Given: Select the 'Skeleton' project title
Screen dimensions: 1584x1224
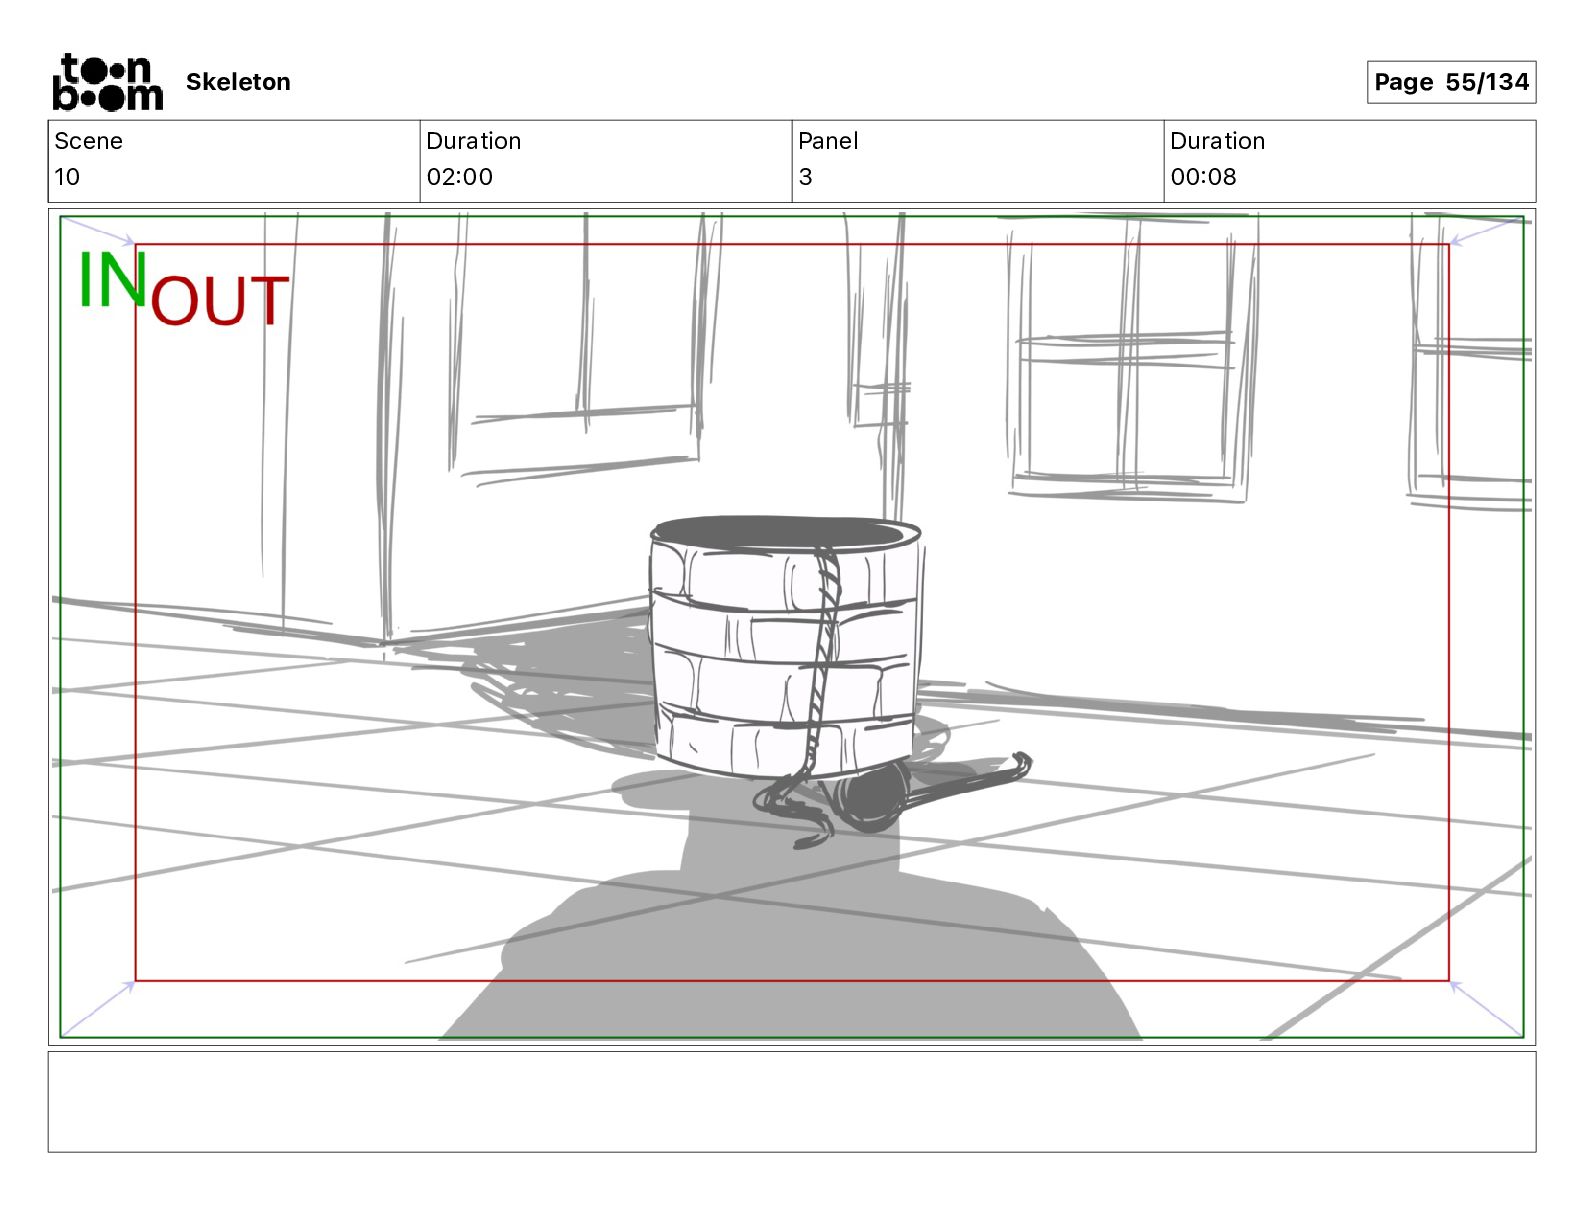Looking at the screenshot, I should pos(238,82).
